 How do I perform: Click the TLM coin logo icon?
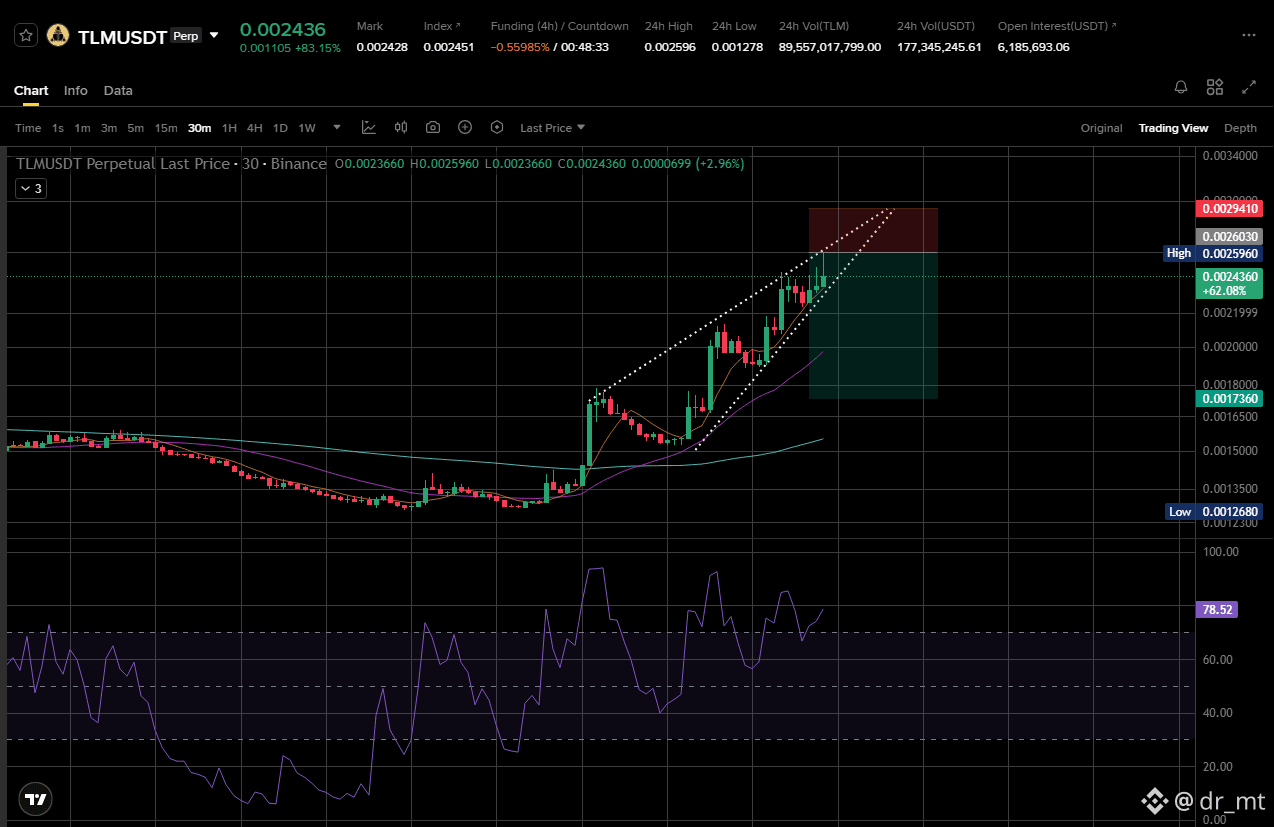click(x=58, y=35)
